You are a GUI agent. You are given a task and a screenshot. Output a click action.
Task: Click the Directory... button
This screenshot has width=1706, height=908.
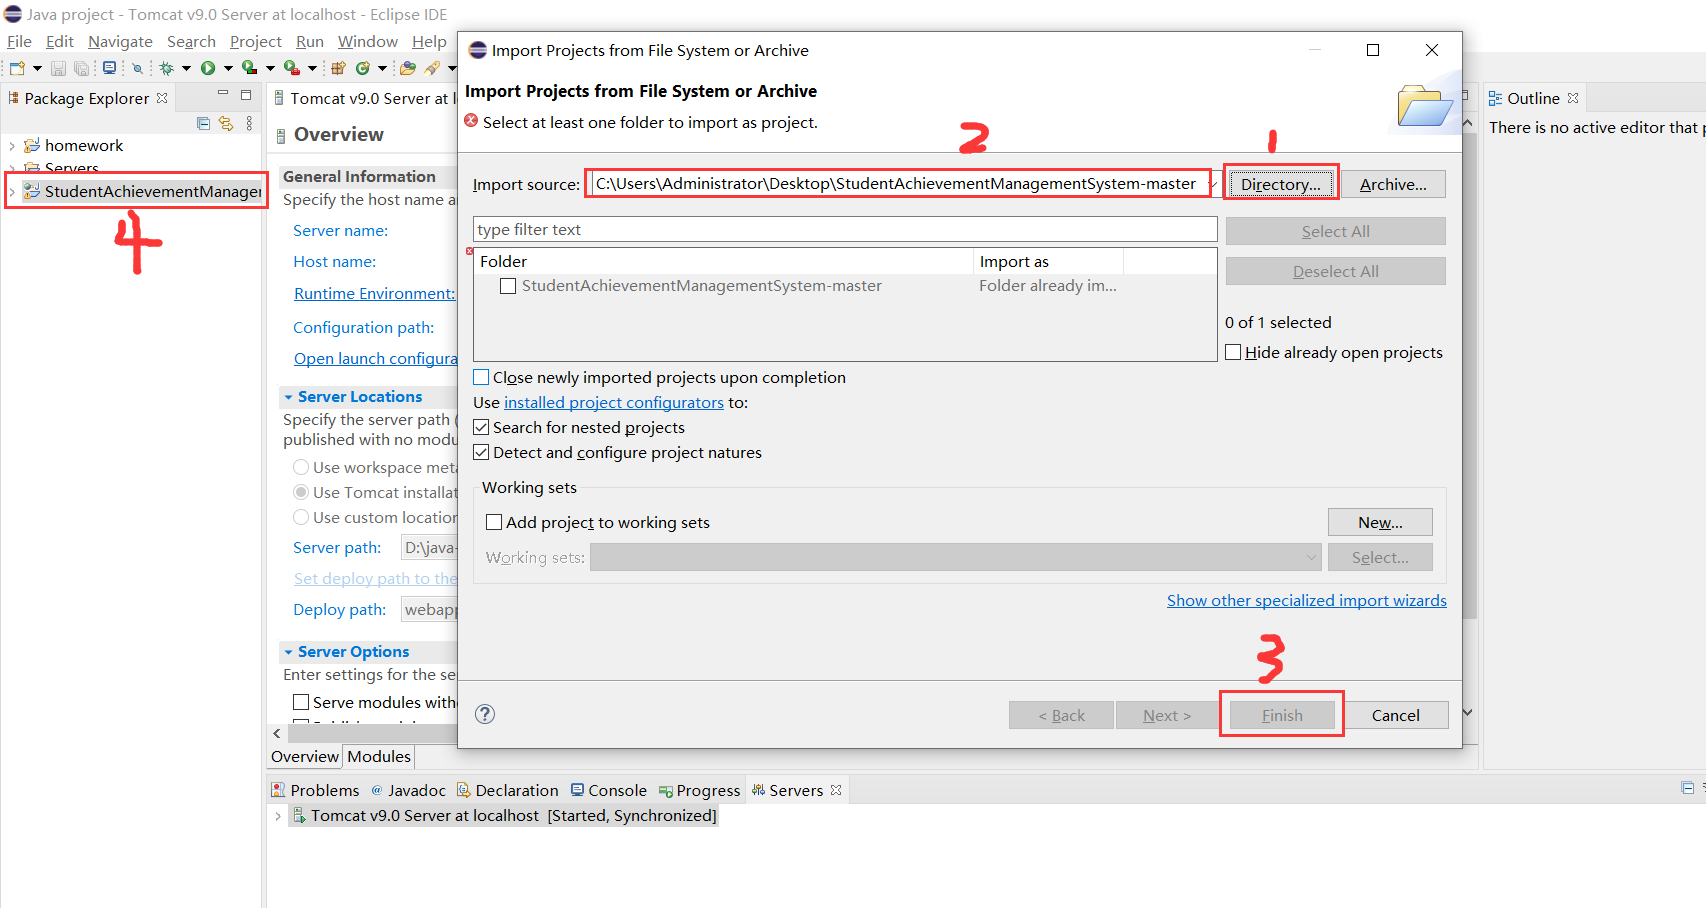(x=1281, y=184)
